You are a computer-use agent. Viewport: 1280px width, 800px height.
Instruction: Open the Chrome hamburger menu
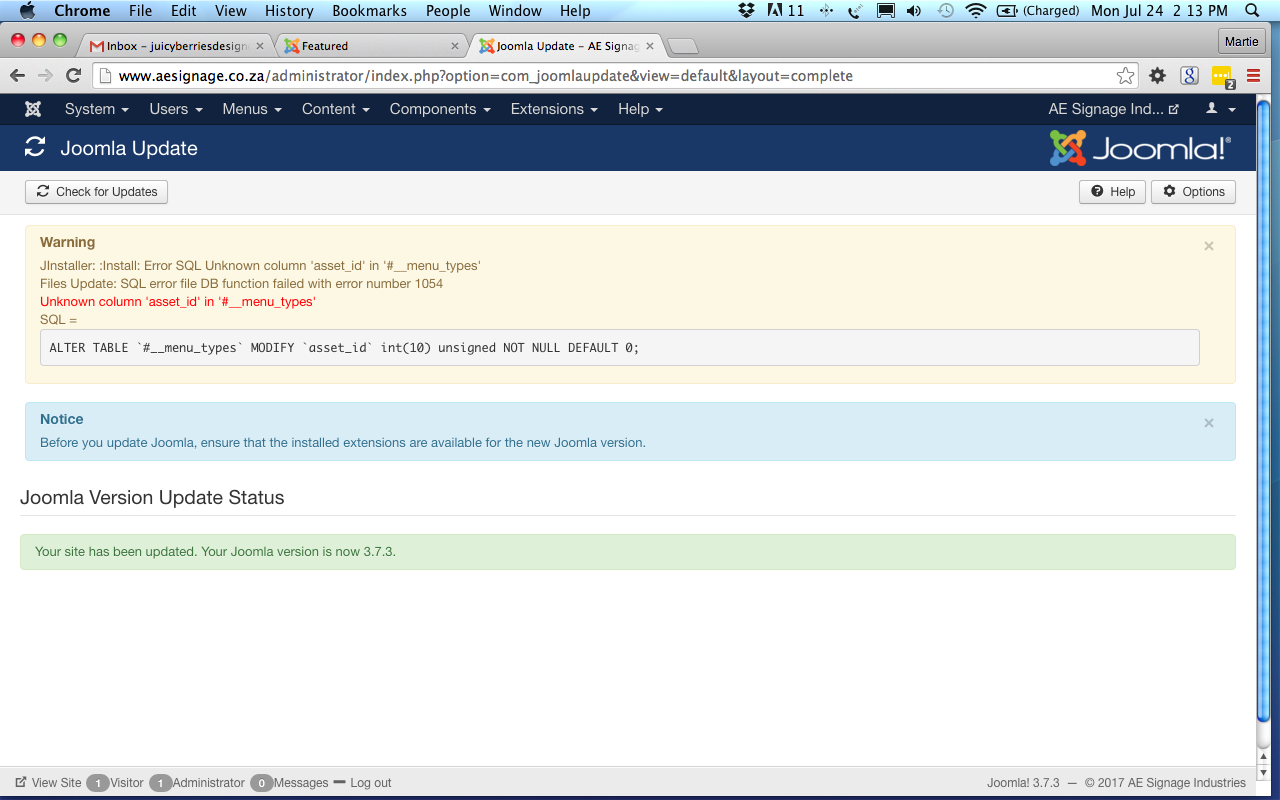point(1253,76)
